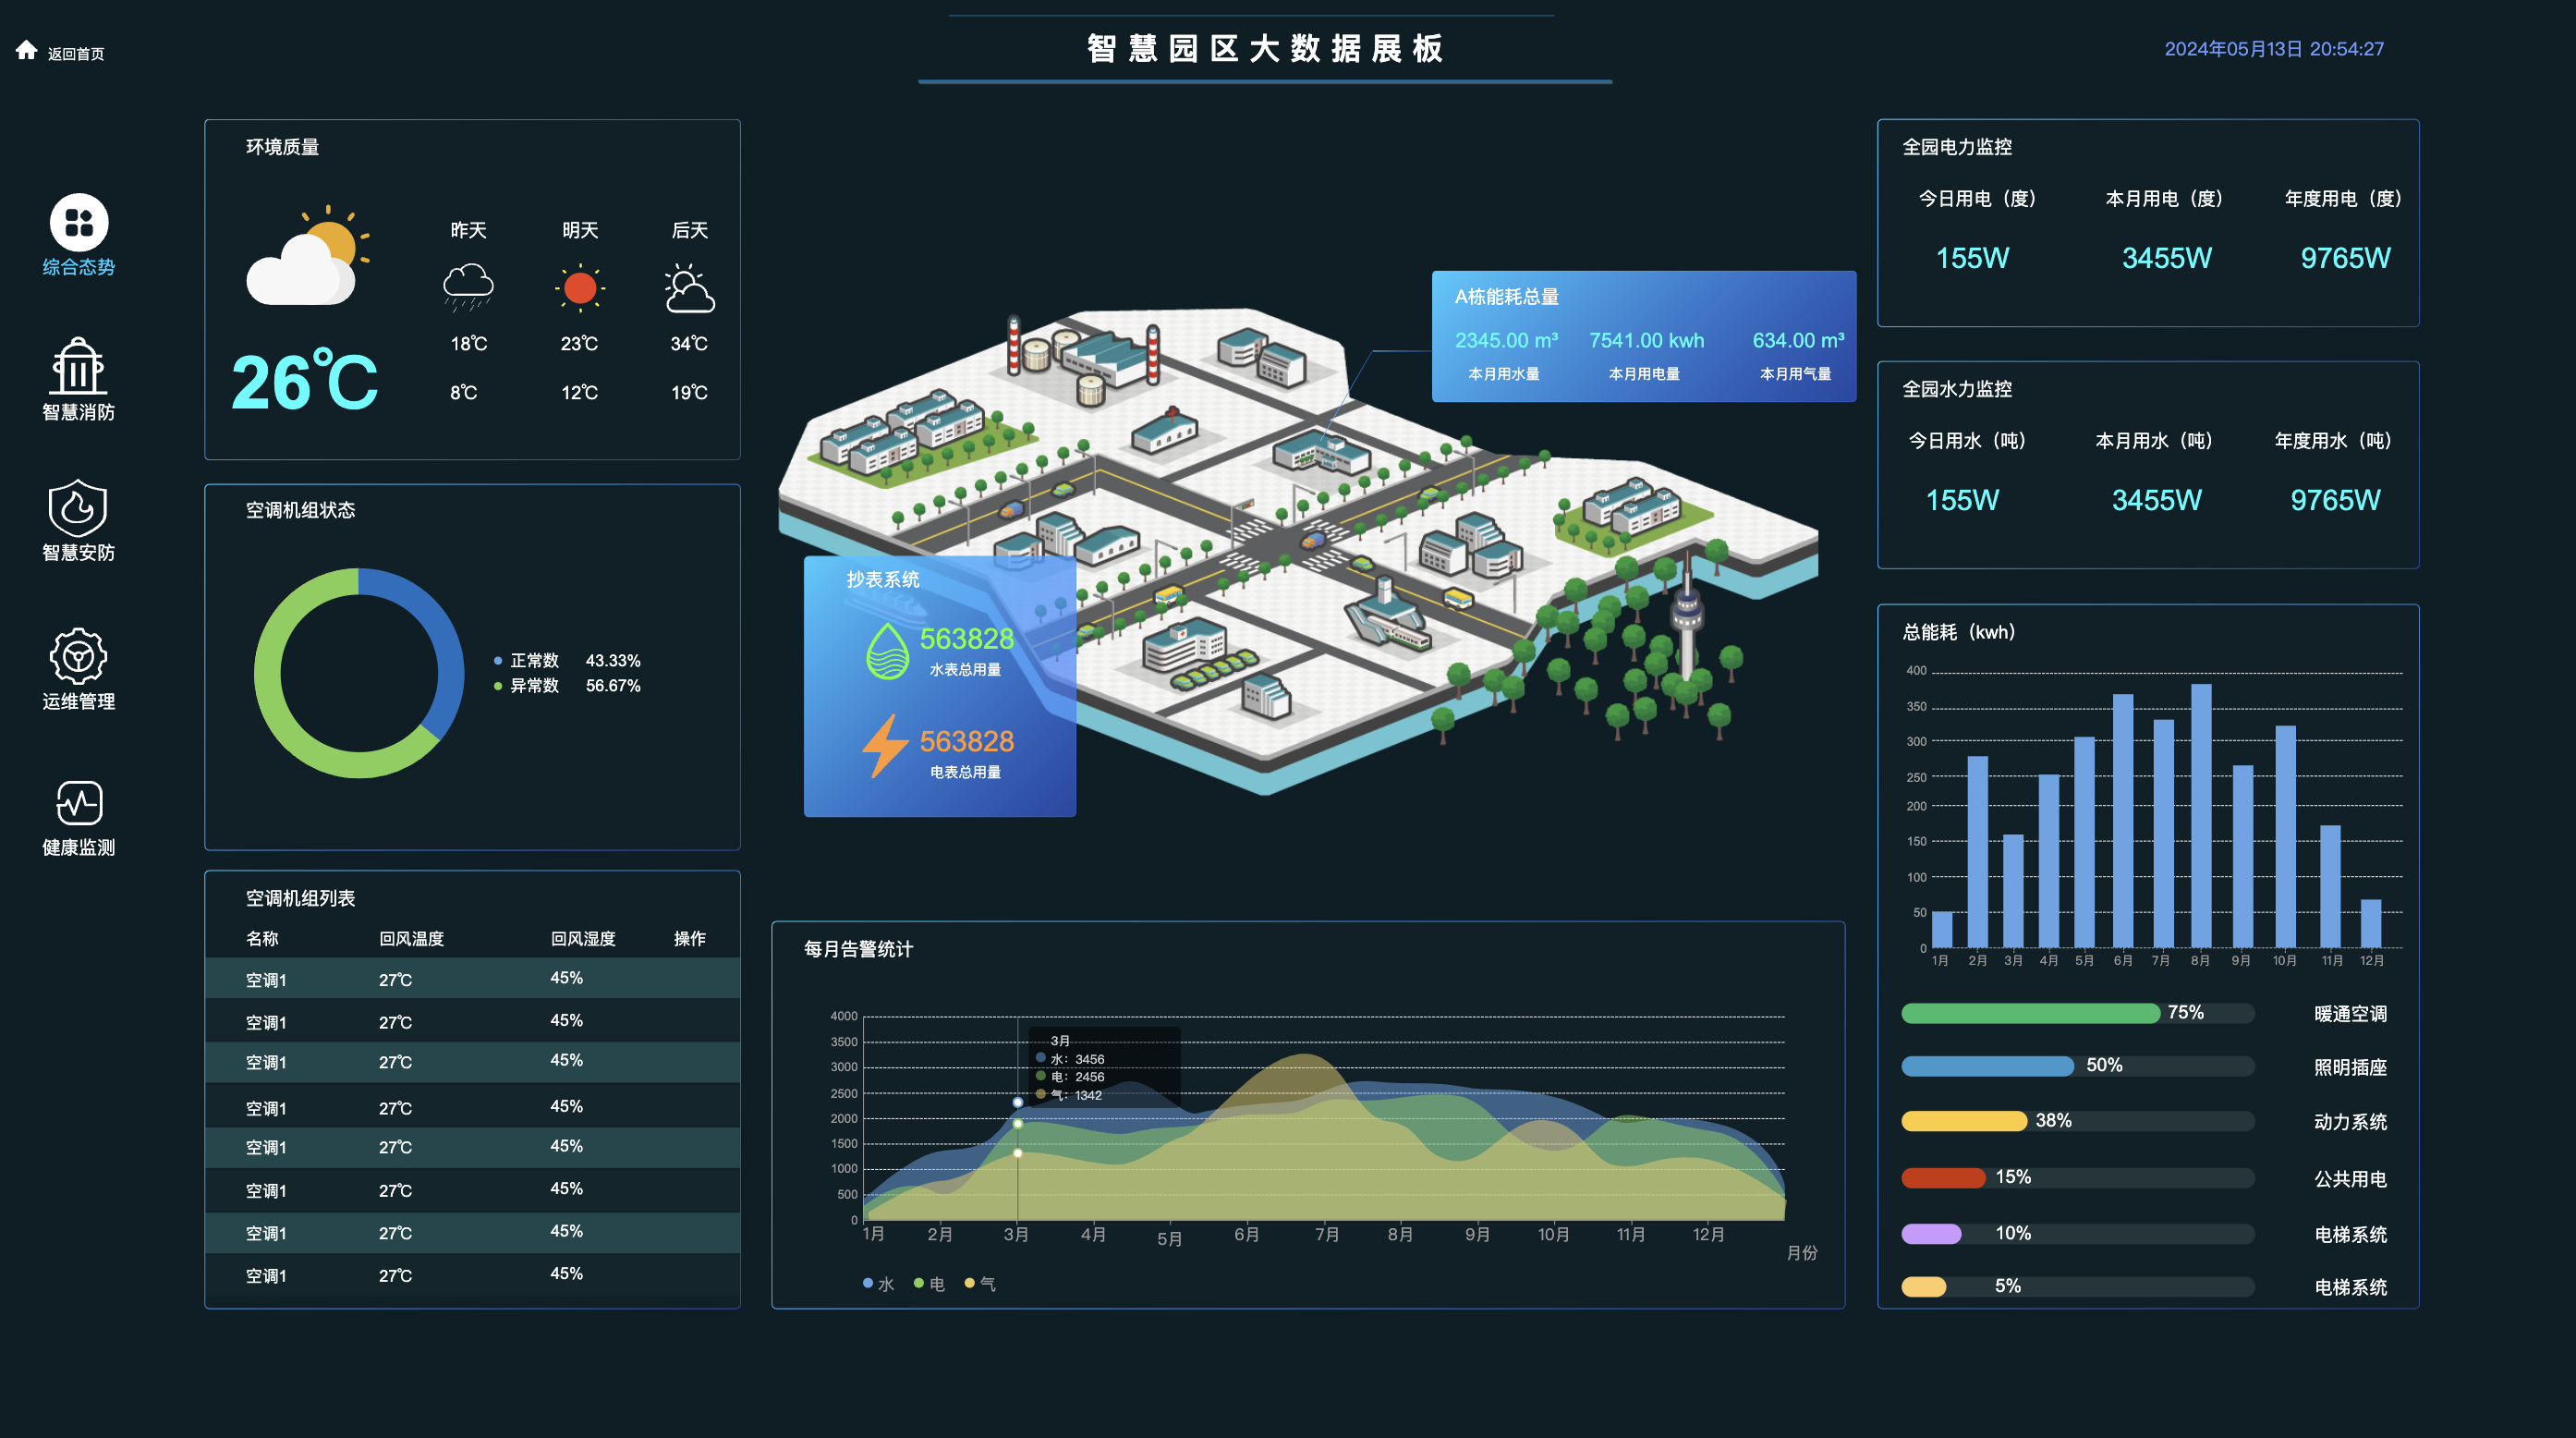2576x1438 pixels.
Task: Open the 综合态势 dashboard icon
Action: click(x=79, y=222)
